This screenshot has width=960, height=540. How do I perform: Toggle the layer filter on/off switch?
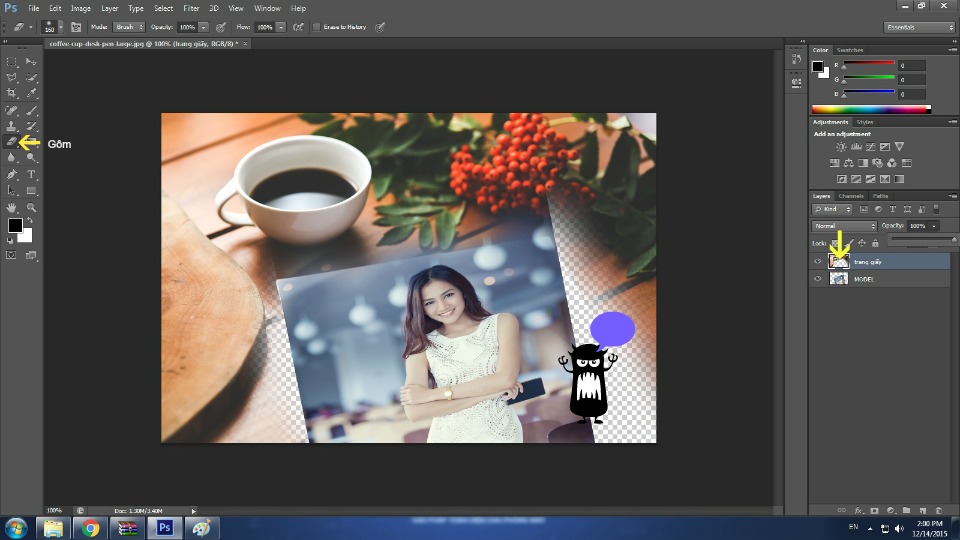coord(936,209)
